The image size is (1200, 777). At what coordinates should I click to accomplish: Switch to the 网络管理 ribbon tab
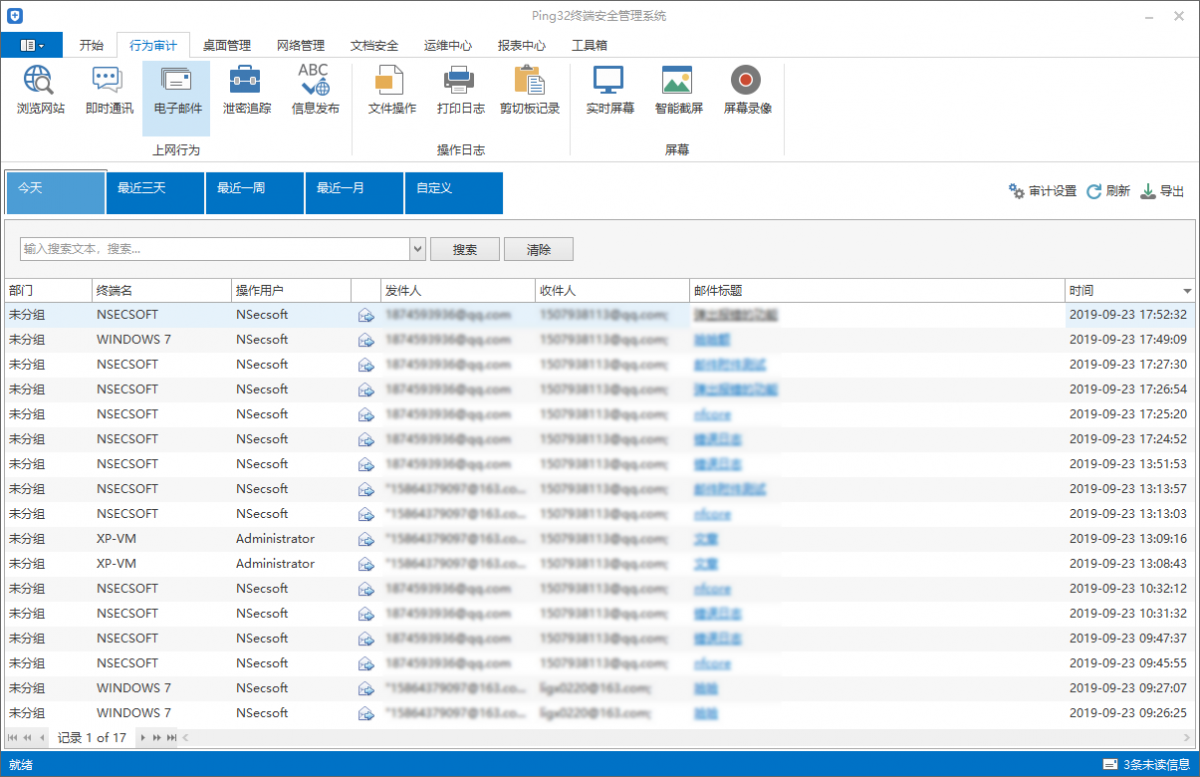coord(301,45)
